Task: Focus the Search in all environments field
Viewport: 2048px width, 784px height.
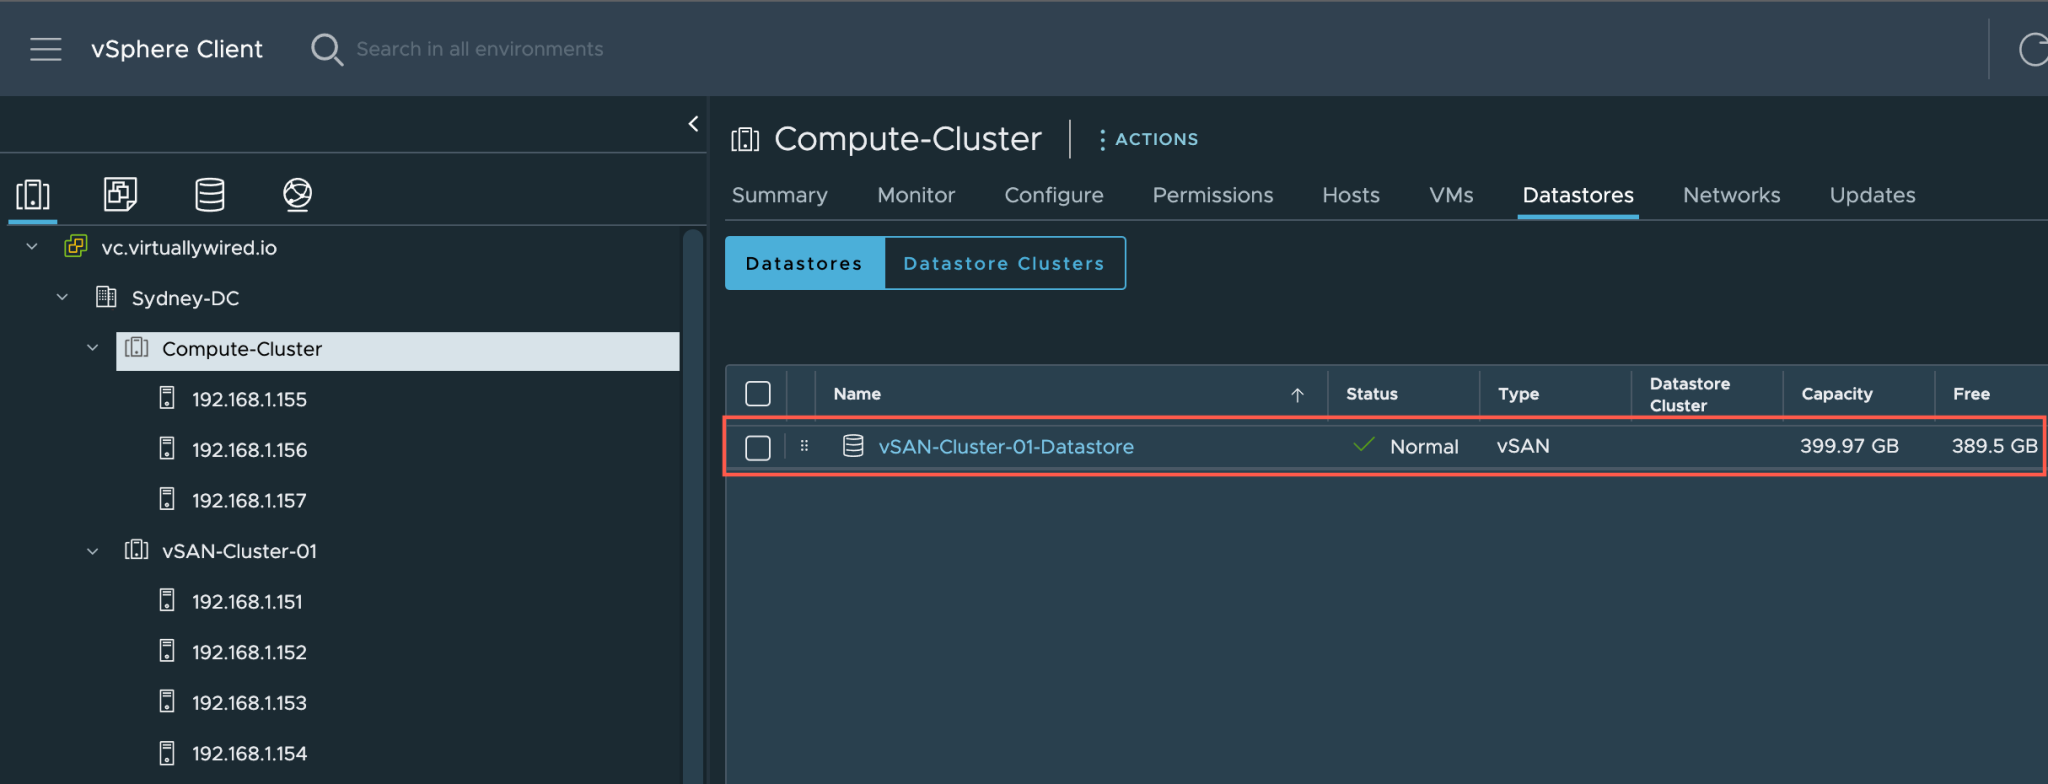Action: click(x=480, y=49)
